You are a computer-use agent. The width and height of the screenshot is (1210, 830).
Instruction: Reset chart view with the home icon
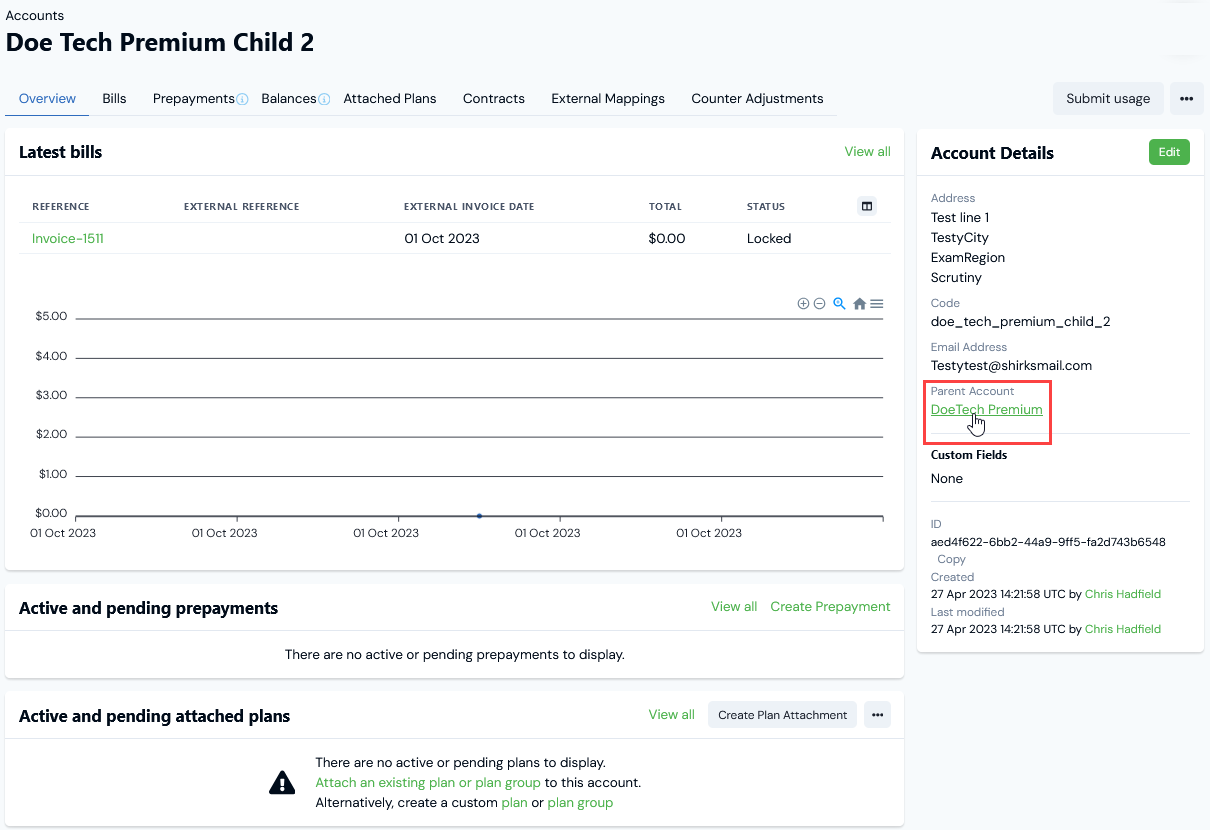[859, 303]
